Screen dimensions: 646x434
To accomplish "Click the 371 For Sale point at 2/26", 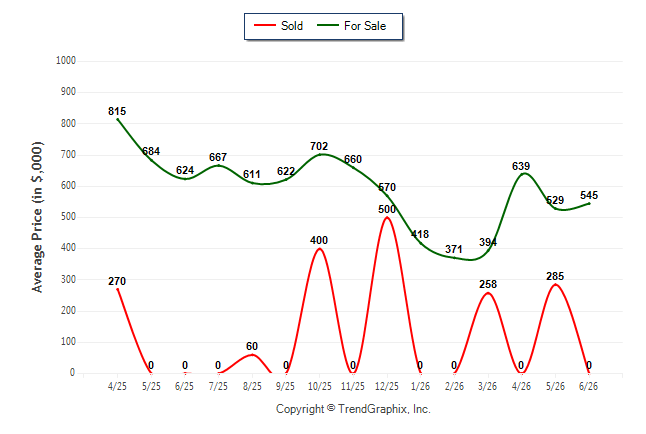I will 454,258.
